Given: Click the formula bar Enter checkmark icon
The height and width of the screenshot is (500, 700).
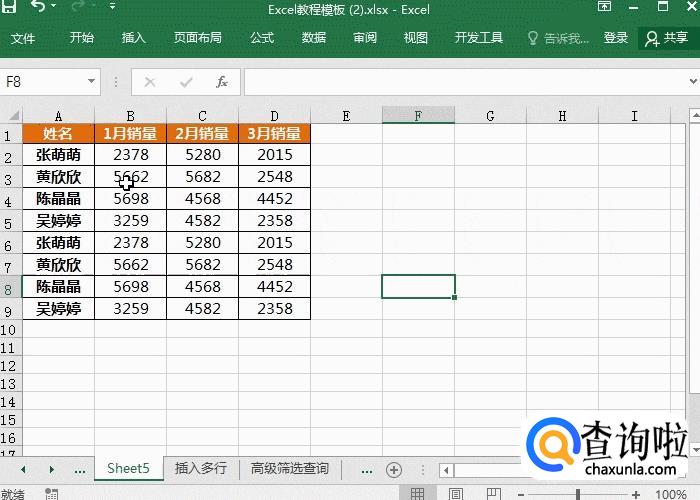Looking at the screenshot, I should [x=186, y=82].
